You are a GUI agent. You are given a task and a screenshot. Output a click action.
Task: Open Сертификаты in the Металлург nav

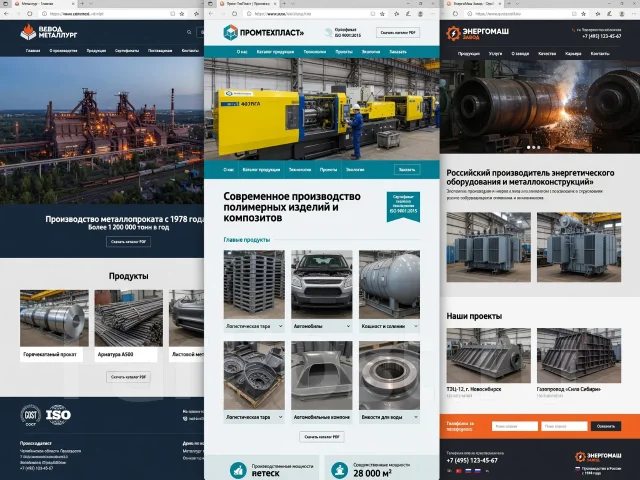(127, 51)
